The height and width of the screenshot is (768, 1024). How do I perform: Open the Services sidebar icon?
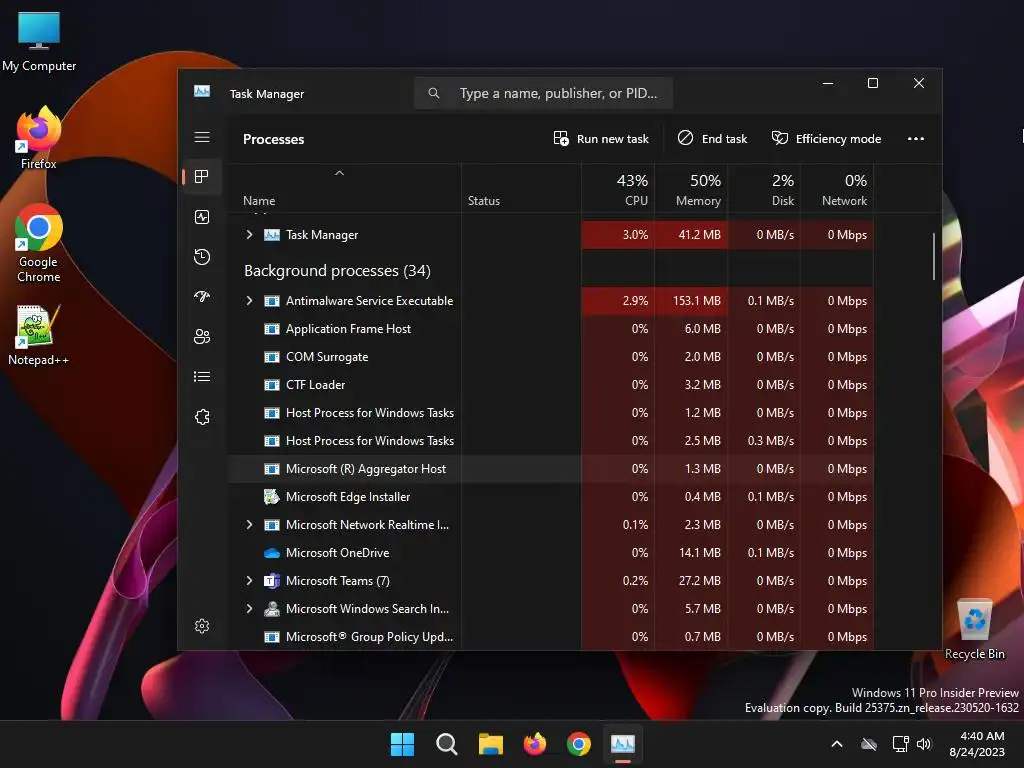pos(202,417)
